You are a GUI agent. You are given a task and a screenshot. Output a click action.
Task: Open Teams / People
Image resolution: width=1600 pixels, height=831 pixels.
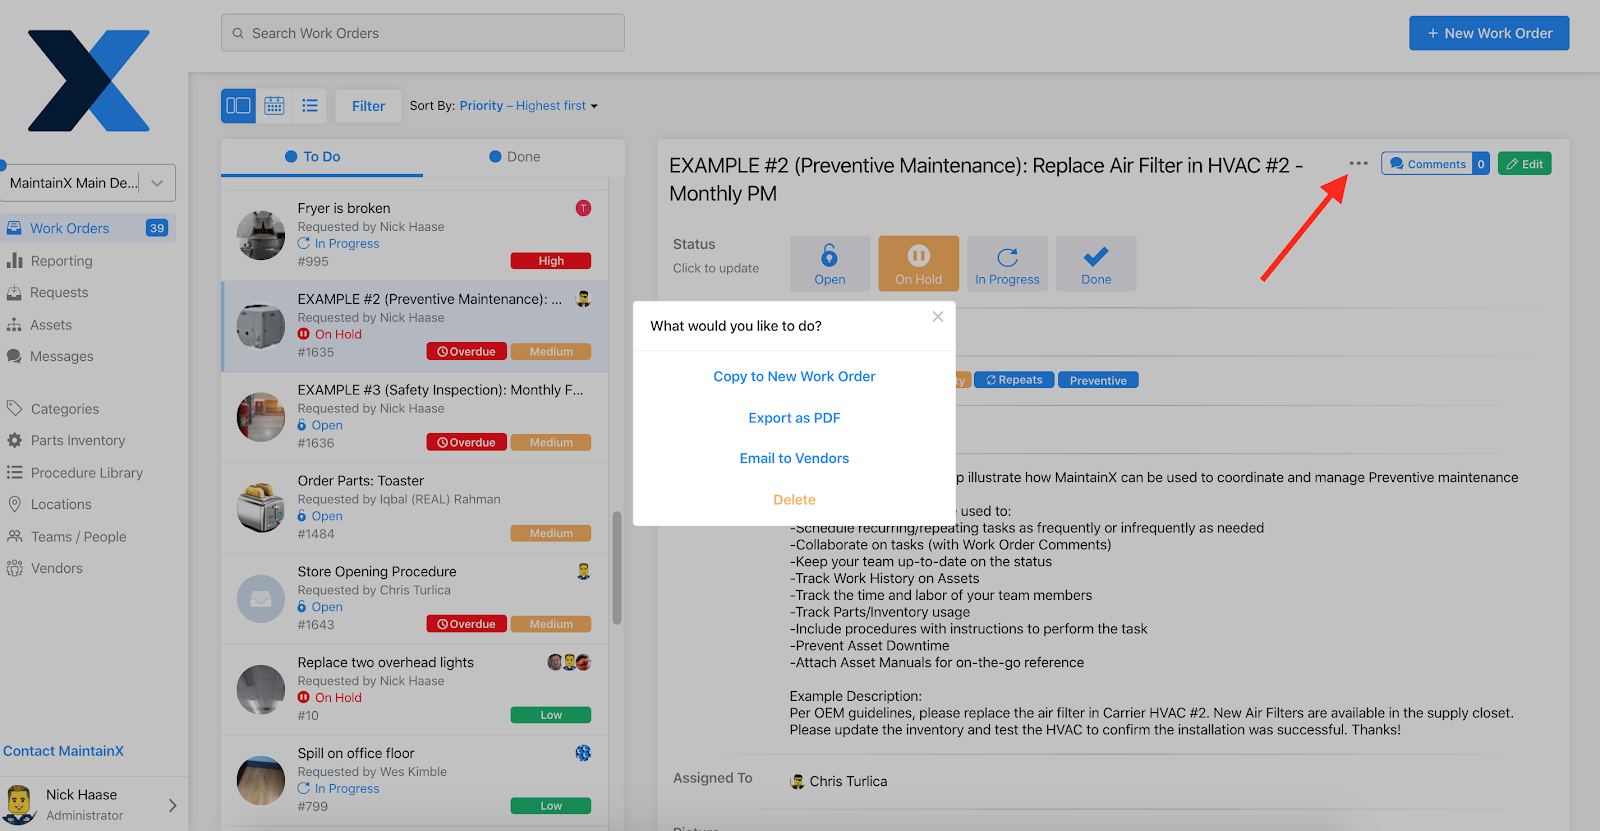(x=78, y=537)
